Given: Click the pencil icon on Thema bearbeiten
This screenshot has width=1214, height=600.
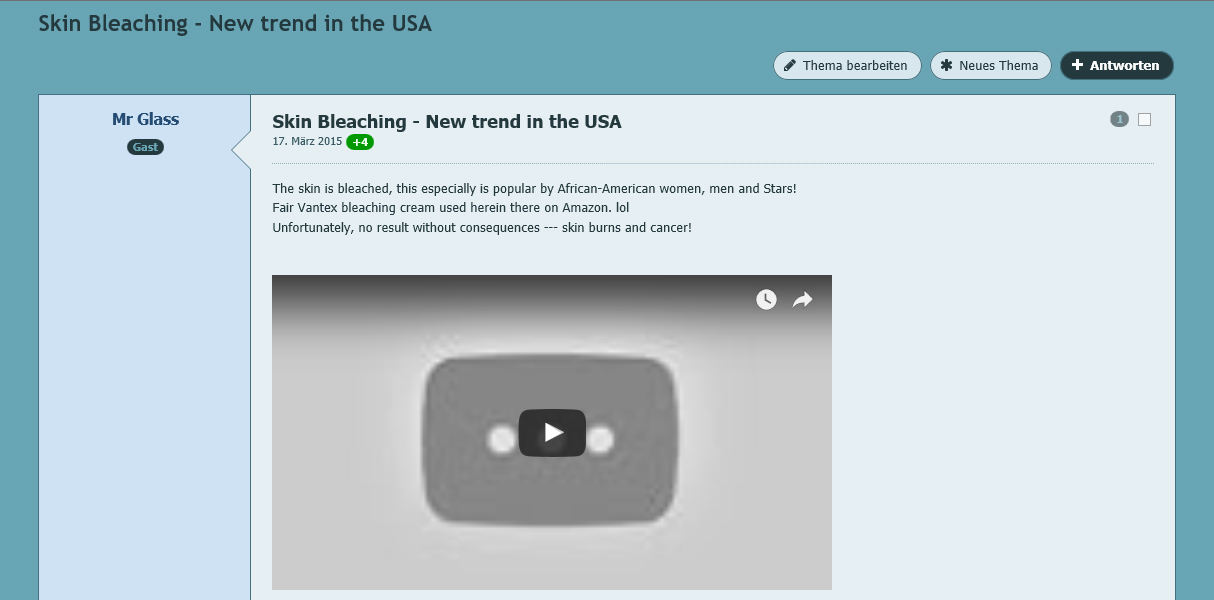Looking at the screenshot, I should pyautogui.click(x=791, y=66).
